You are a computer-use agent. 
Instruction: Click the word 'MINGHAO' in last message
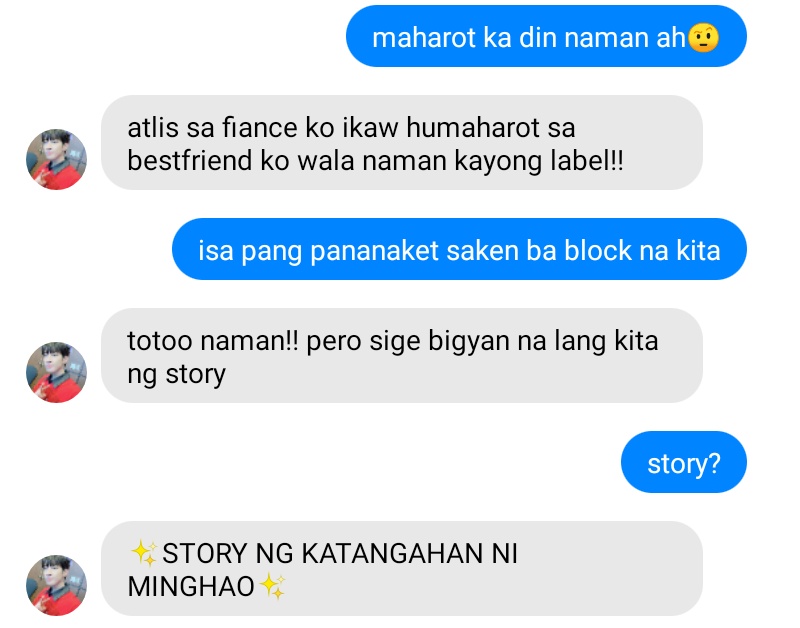(191, 587)
